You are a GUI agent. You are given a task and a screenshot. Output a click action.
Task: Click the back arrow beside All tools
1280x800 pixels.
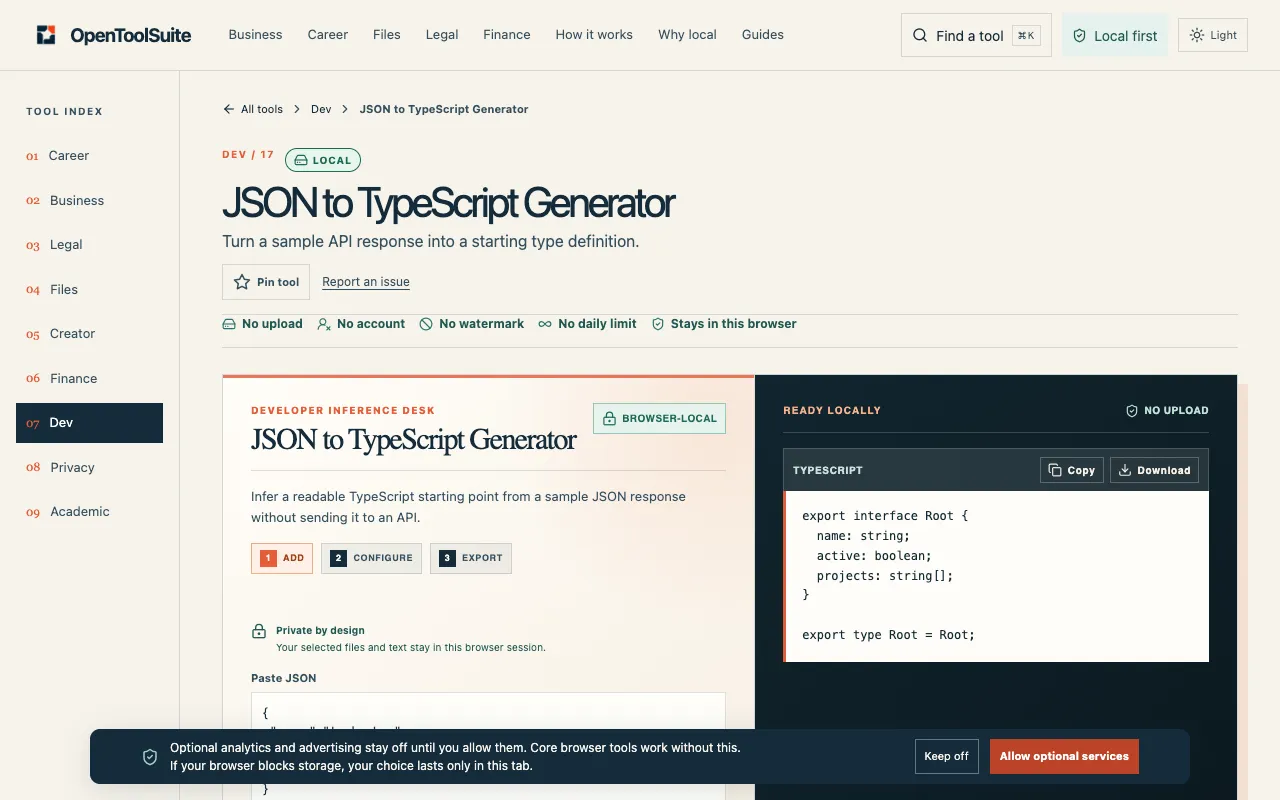coord(229,109)
